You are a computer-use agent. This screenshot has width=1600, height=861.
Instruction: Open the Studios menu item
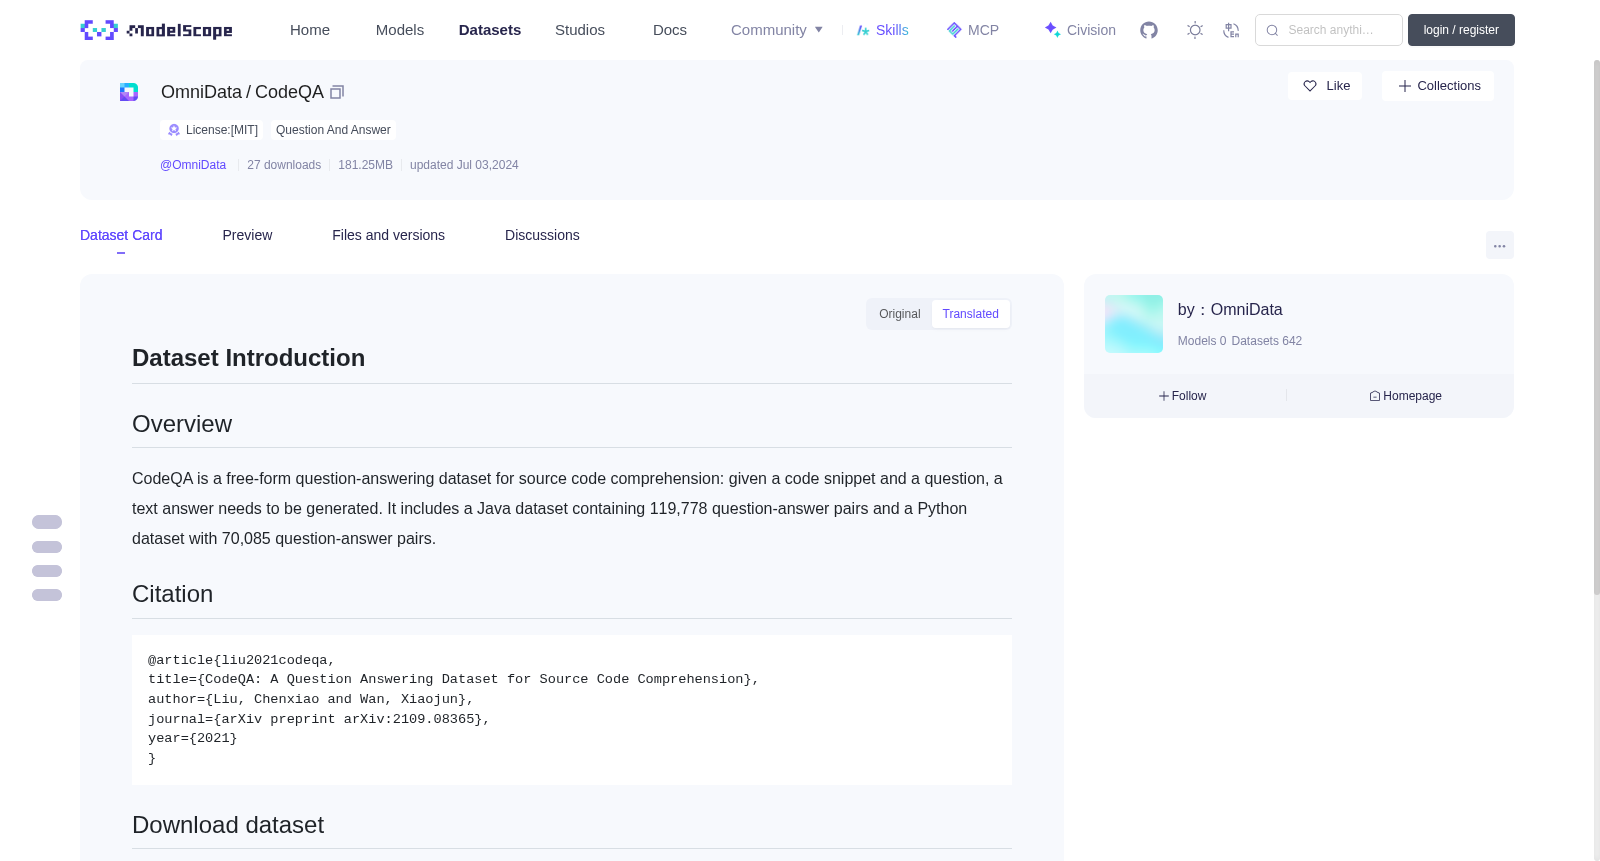click(580, 30)
